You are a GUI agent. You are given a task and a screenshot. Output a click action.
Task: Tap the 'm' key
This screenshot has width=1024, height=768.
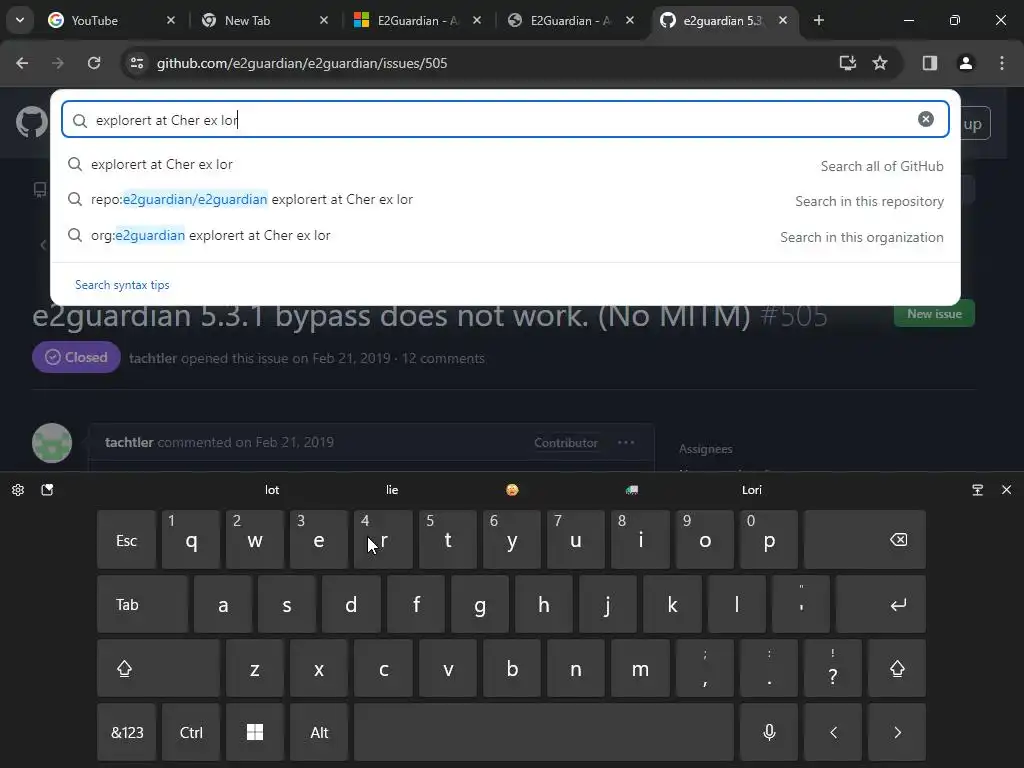click(640, 668)
